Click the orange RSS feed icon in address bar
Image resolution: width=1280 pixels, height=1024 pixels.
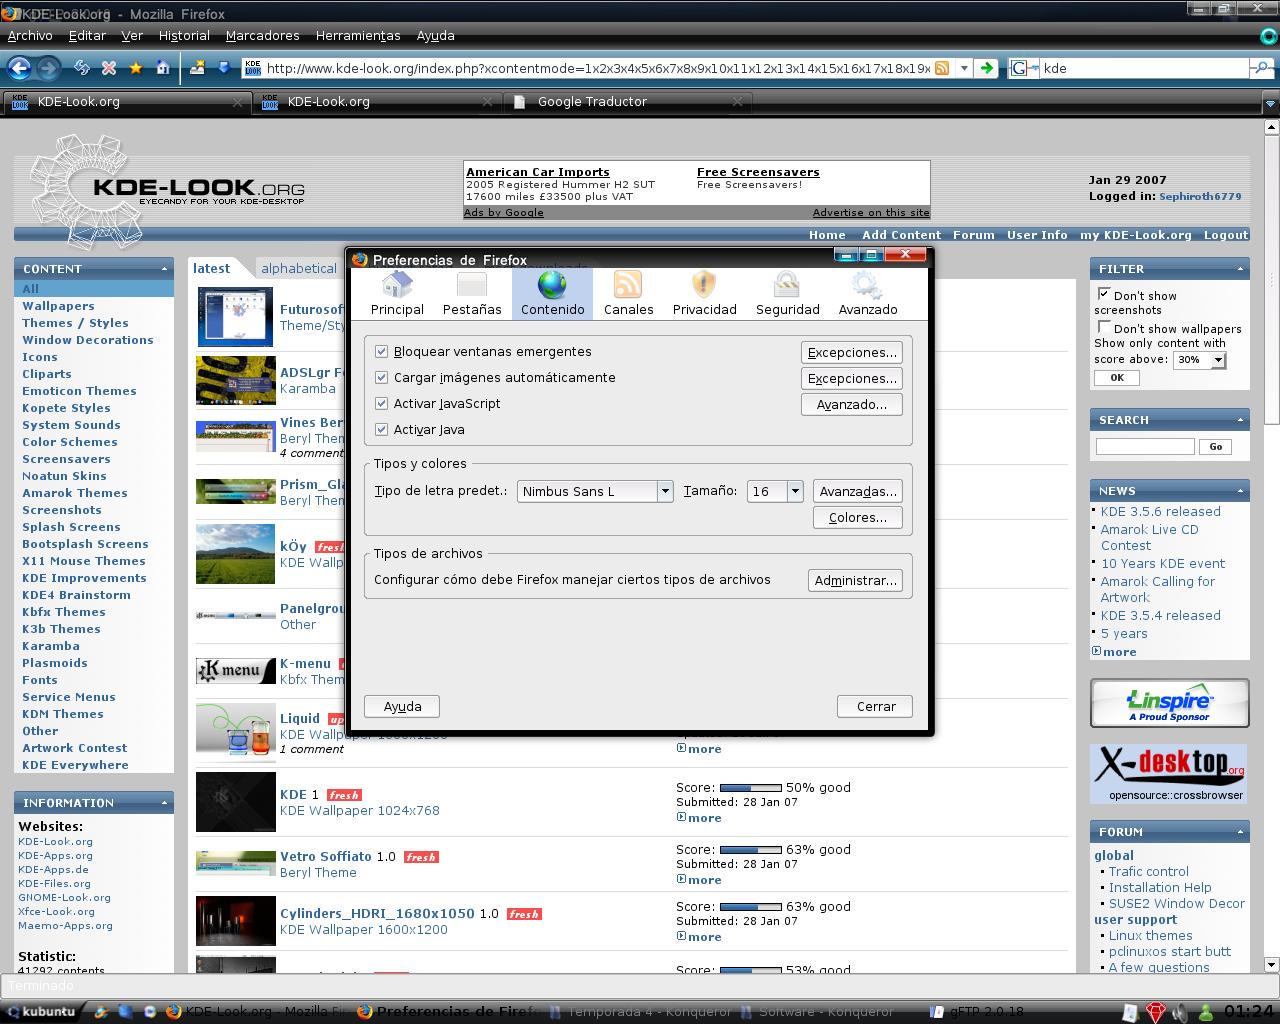coord(941,68)
